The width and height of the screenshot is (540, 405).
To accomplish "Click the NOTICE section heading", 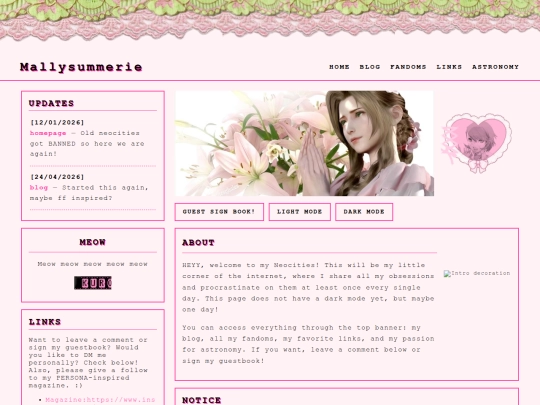I will (x=201, y=400).
